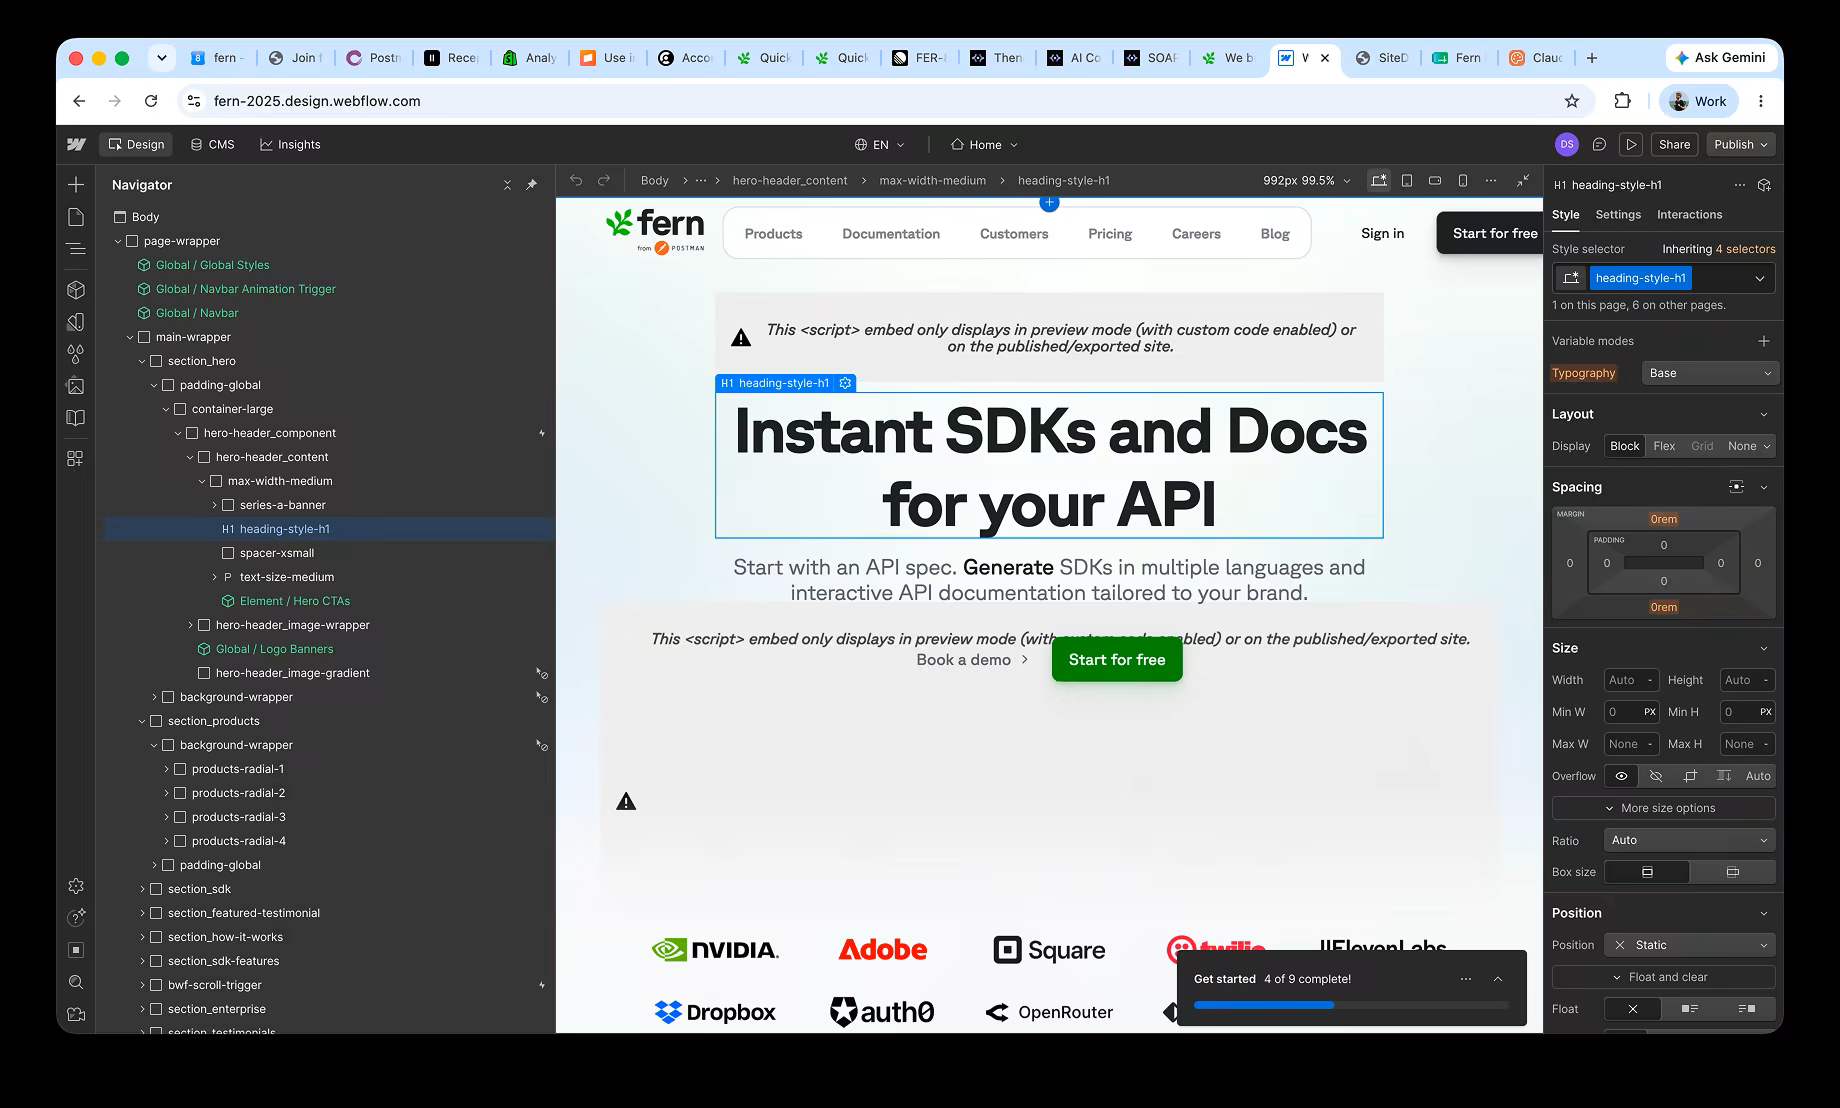Open the Components cube icon in sidebar
1840x1108 pixels.
pos(76,290)
